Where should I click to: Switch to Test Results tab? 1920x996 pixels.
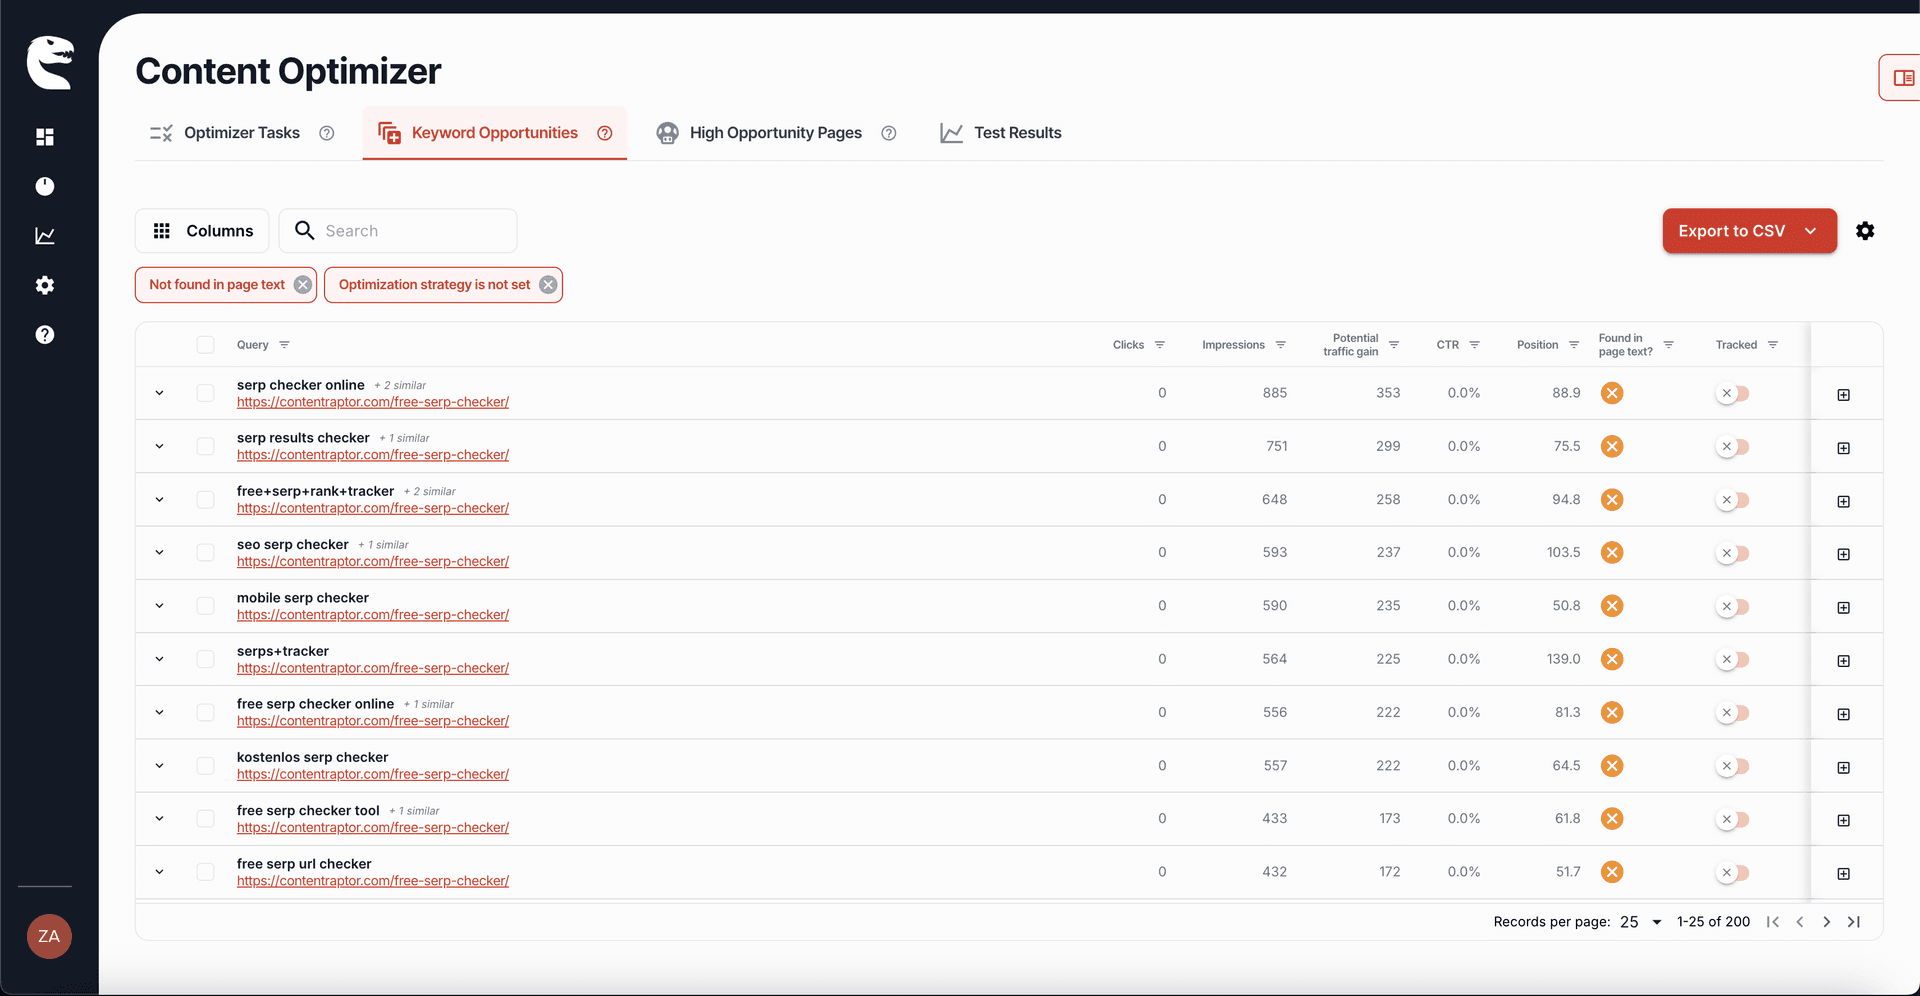[x=1018, y=132]
